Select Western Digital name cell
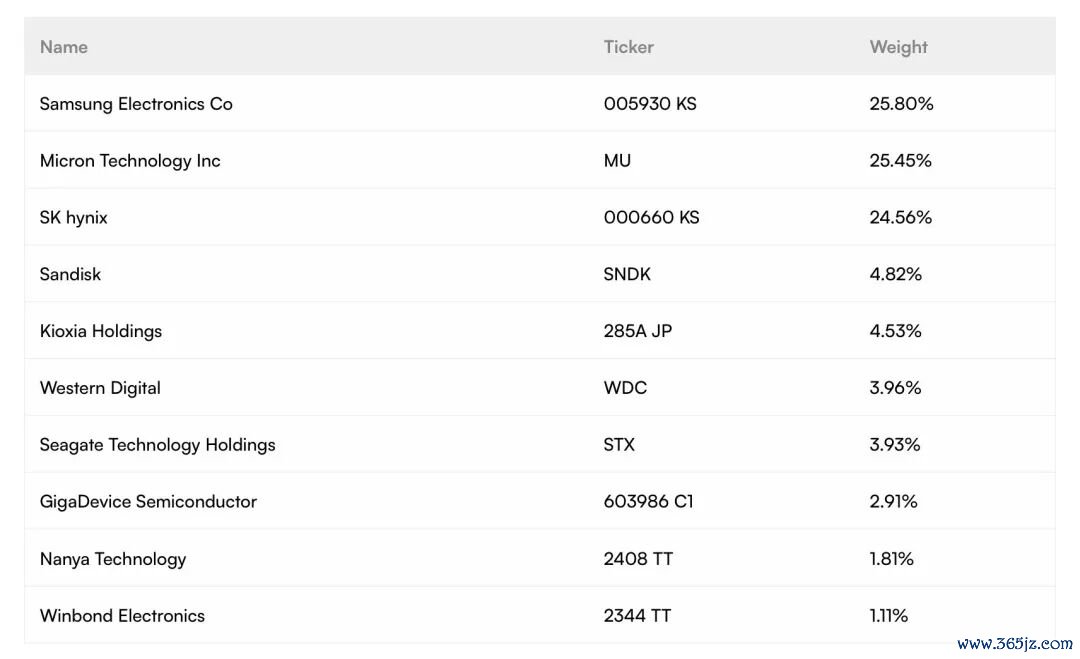Screen dimensions: 1080x659 tap(100, 388)
